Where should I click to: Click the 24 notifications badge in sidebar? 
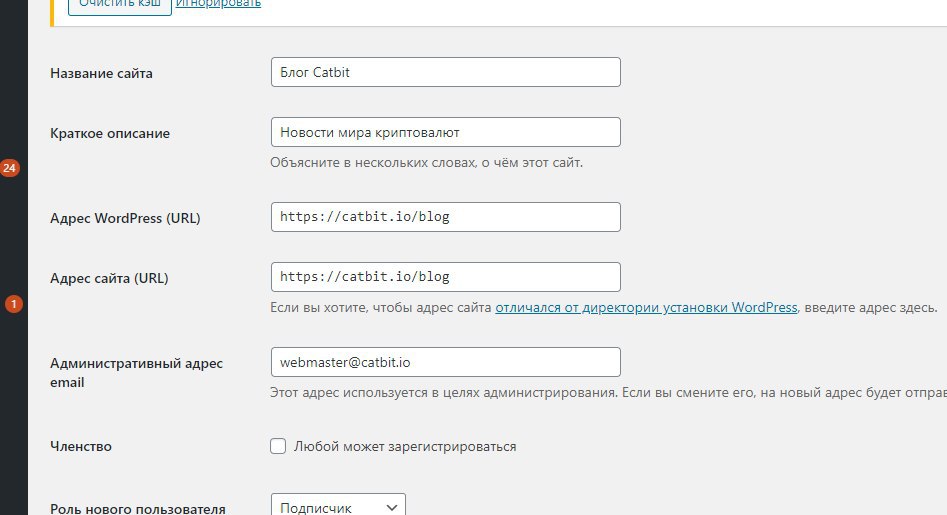click(x=10, y=169)
